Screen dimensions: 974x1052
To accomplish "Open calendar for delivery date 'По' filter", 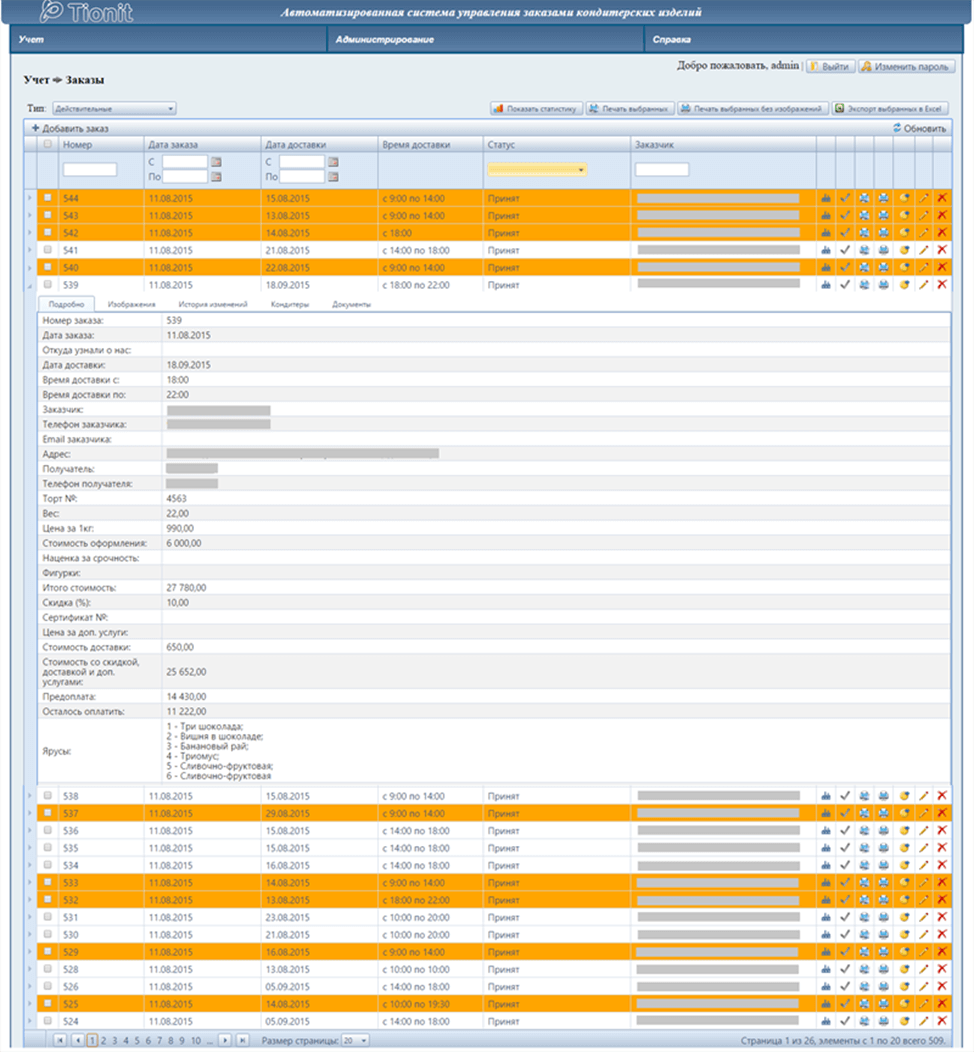I will [x=333, y=176].
